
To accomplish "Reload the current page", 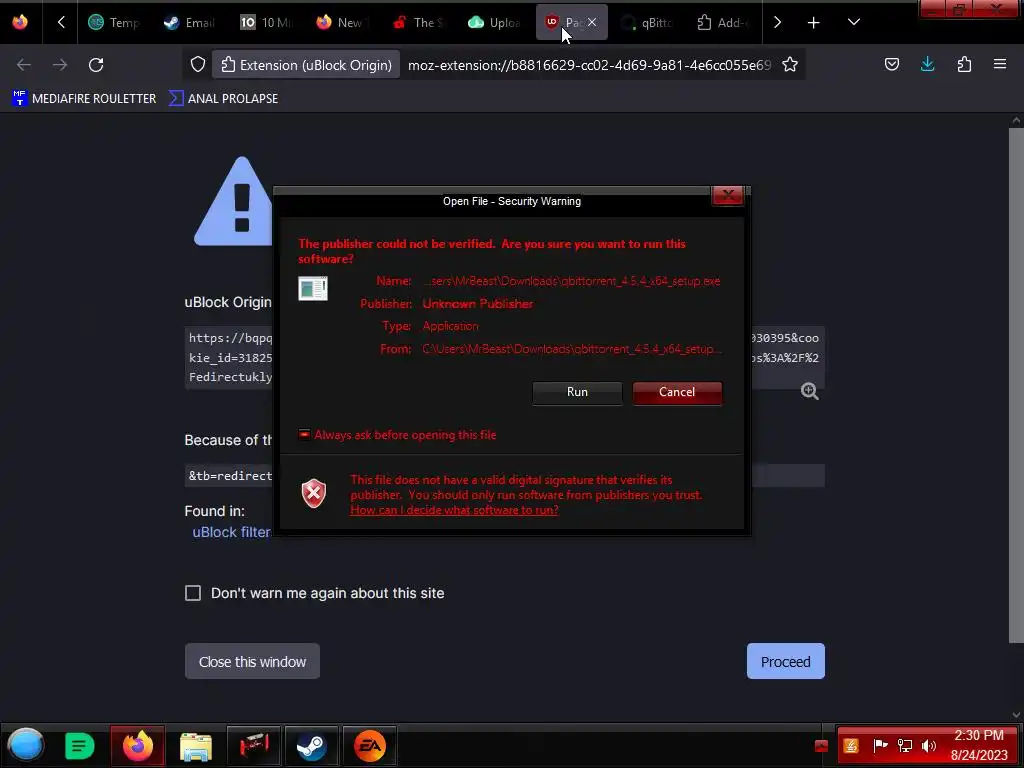I will [96, 65].
